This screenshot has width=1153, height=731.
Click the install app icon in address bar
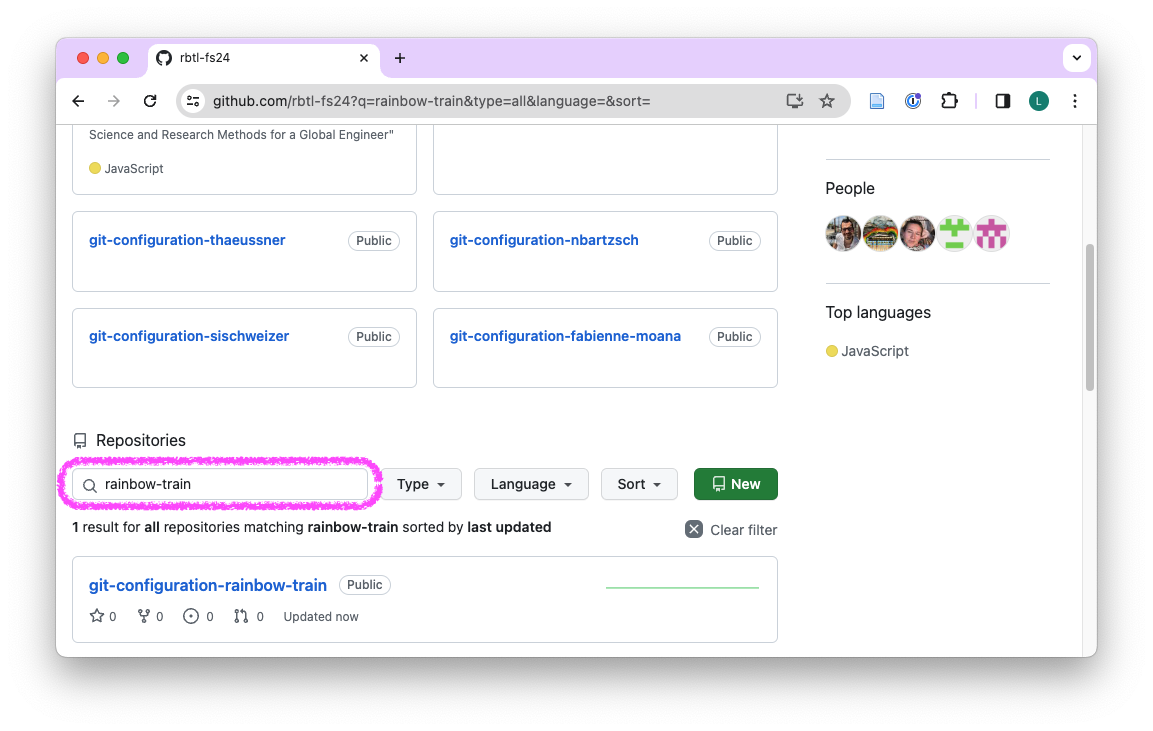click(x=795, y=101)
